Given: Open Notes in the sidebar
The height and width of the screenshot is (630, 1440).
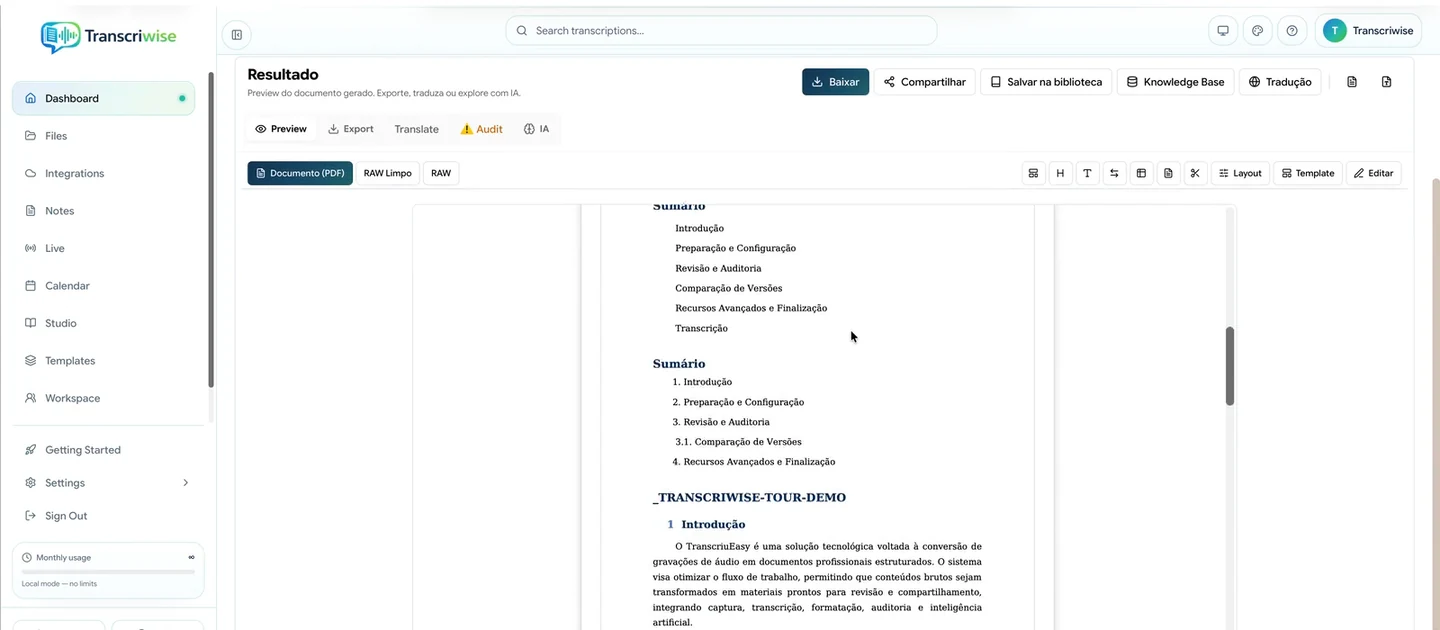Looking at the screenshot, I should (103, 211).
